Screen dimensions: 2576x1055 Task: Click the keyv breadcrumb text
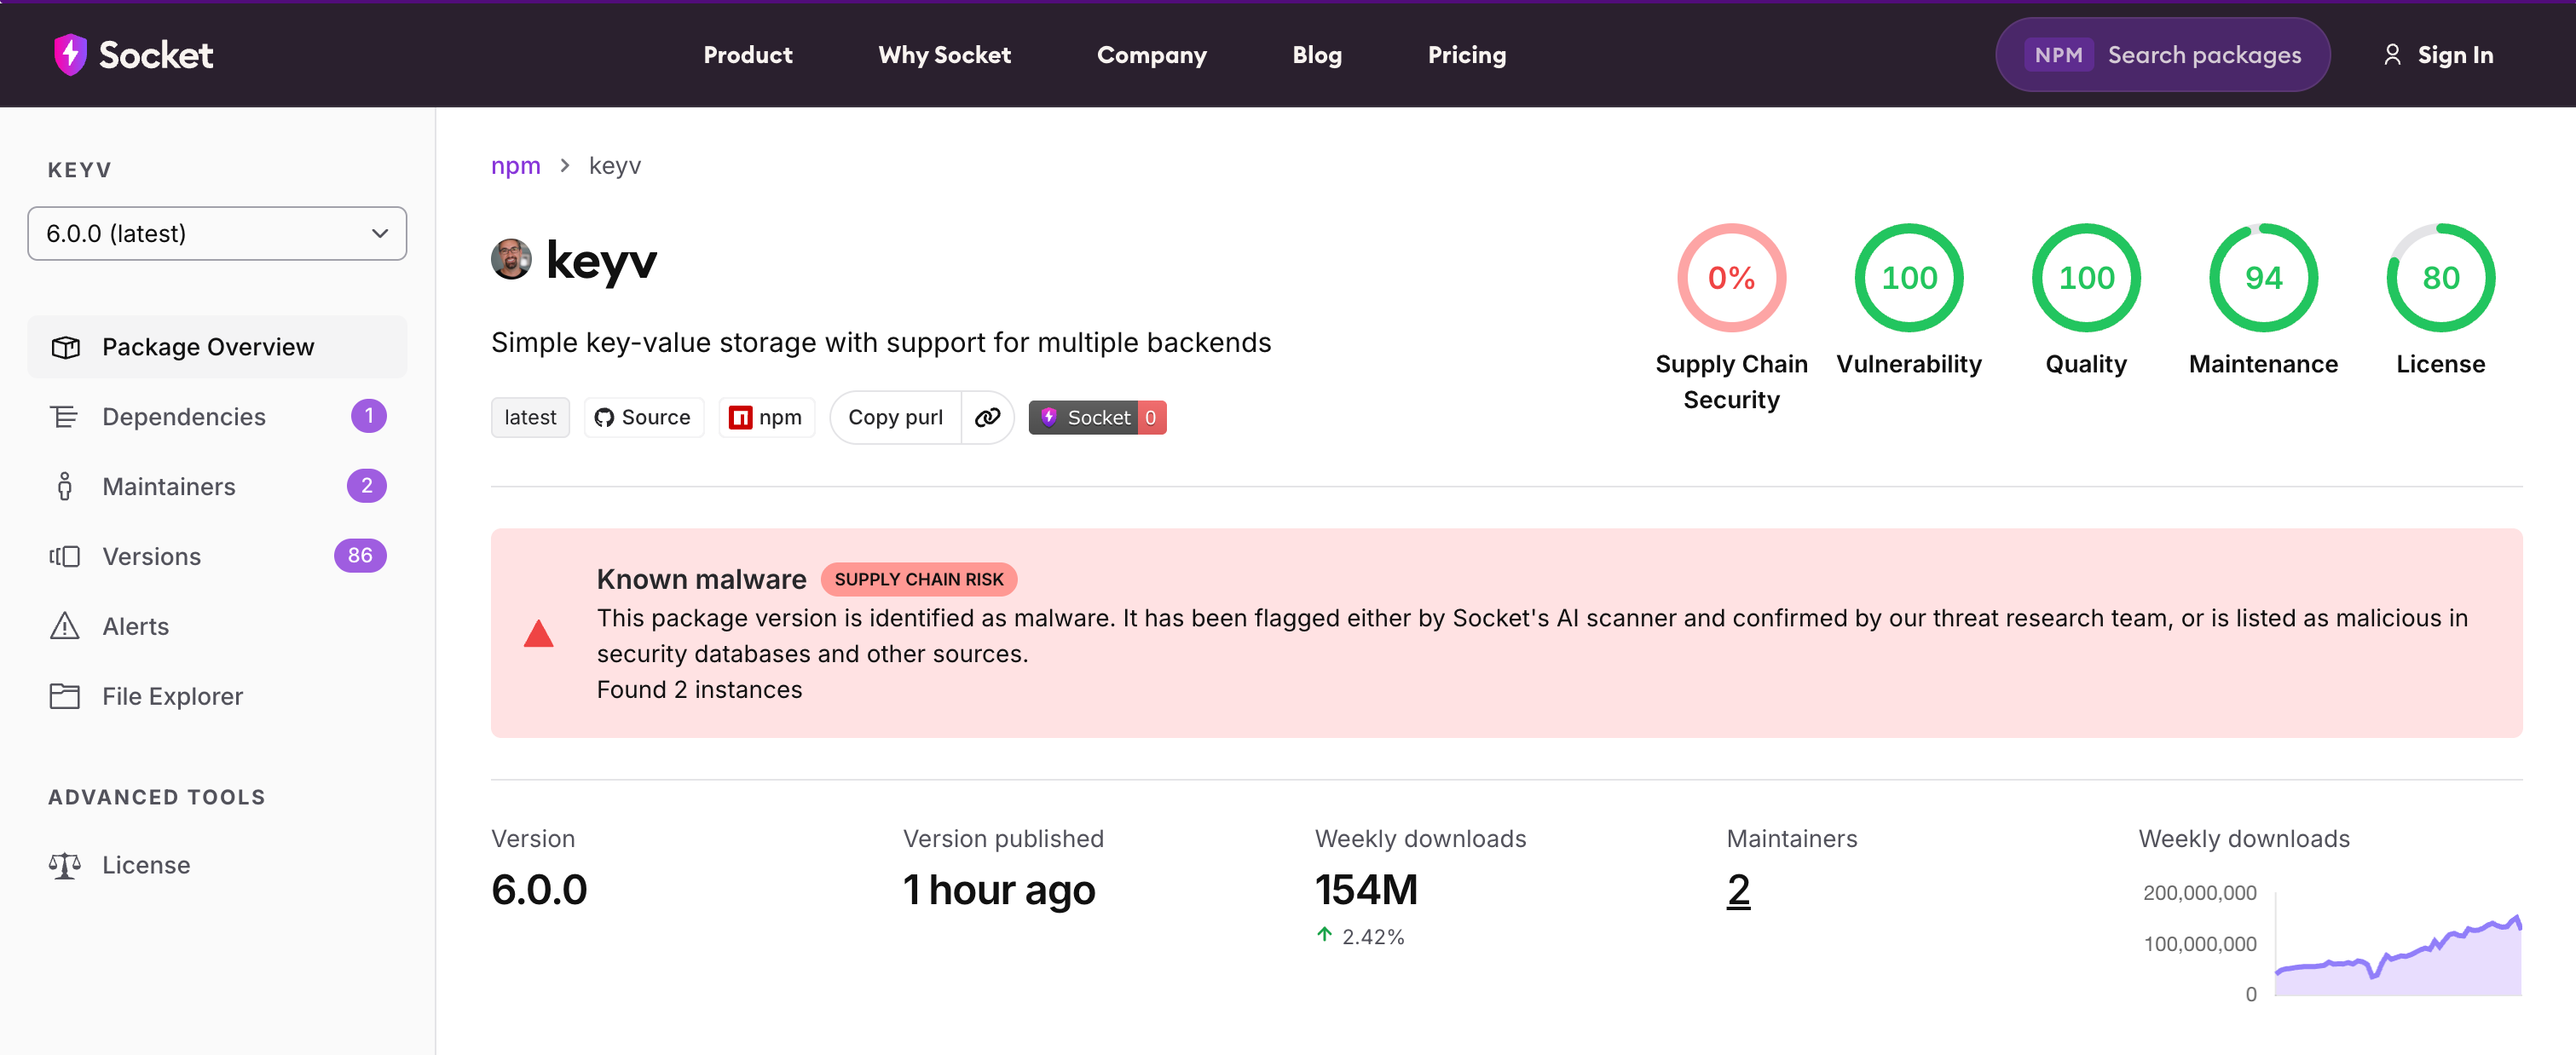[x=615, y=165]
